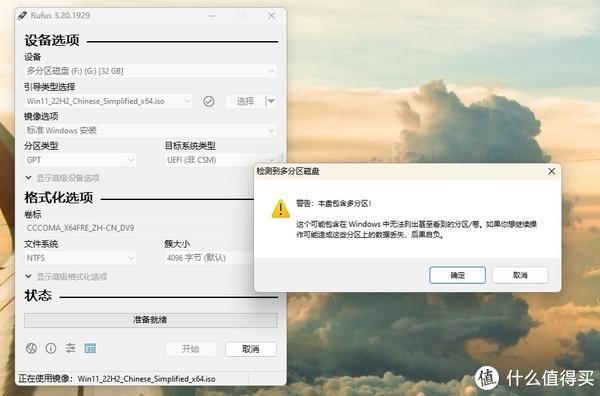Click the 开始 button in Rufus
Screen dimensions: 600x396
[x=191, y=349]
